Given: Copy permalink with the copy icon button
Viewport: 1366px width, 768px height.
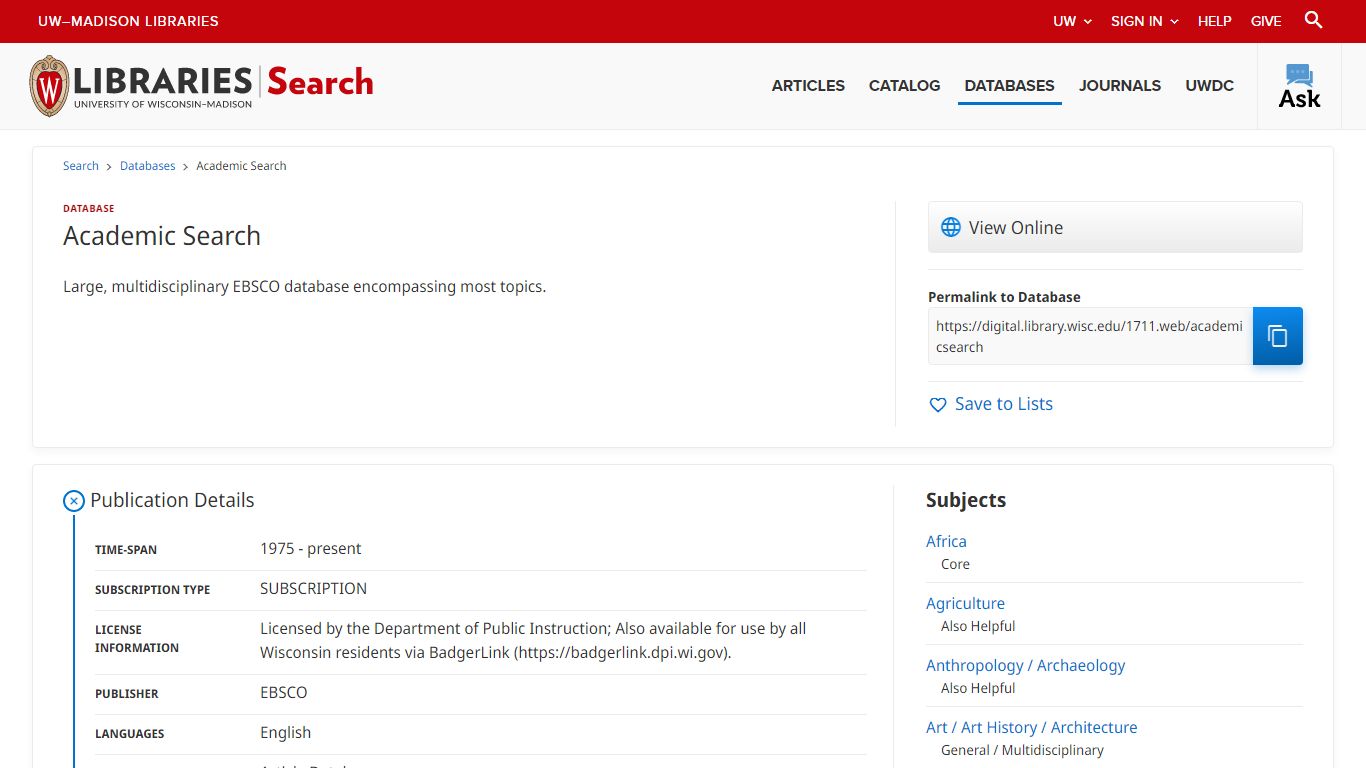Looking at the screenshot, I should point(1278,336).
